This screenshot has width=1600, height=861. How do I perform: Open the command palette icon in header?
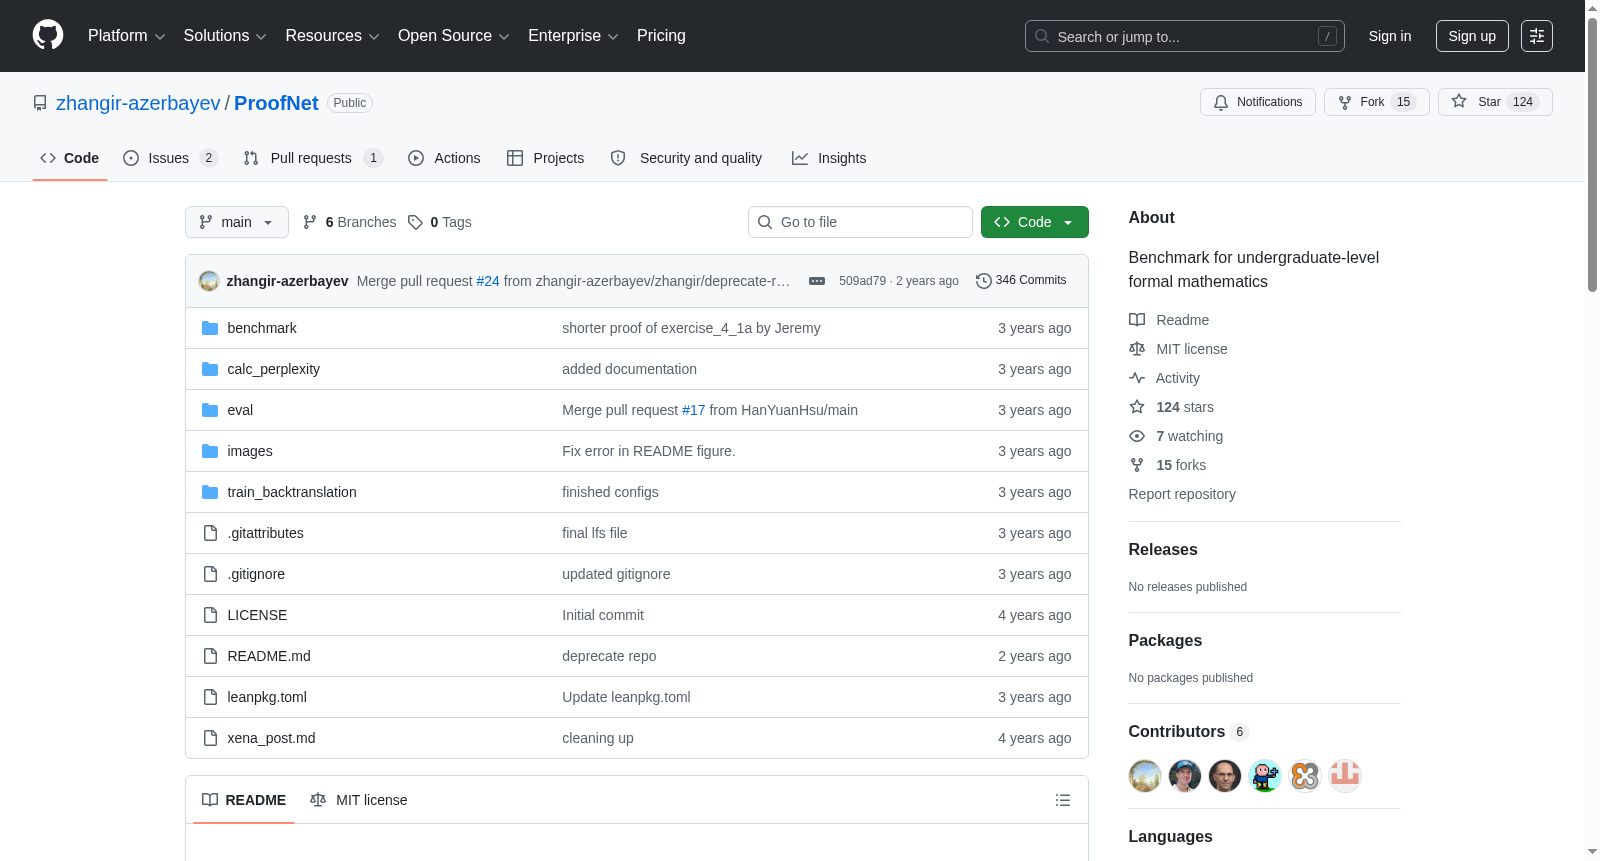click(1537, 36)
